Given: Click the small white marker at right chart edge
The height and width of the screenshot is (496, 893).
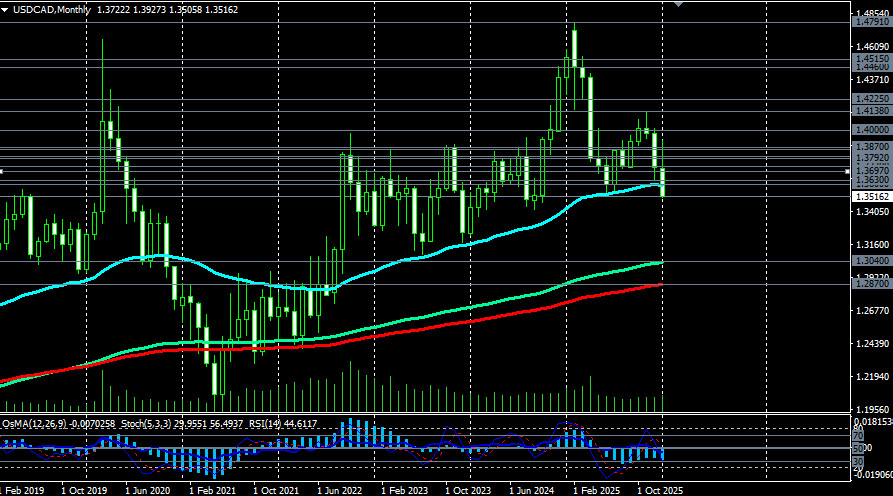Looking at the screenshot, I should [x=847, y=172].
